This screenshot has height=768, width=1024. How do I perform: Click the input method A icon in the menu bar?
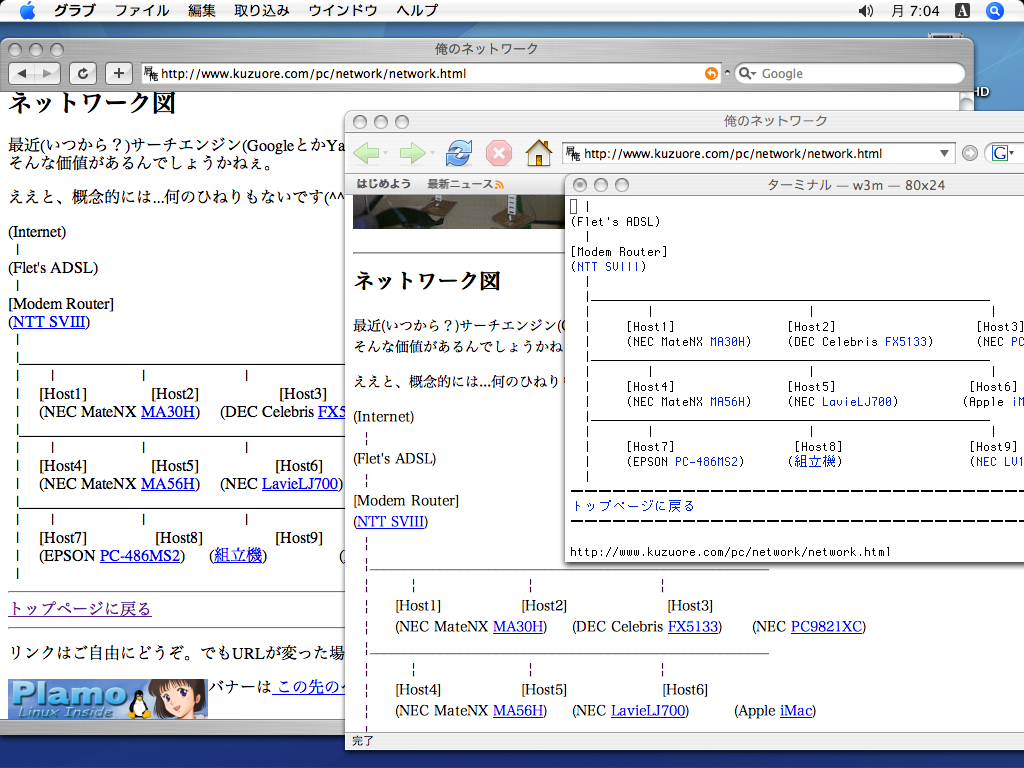pyautogui.click(x=962, y=10)
